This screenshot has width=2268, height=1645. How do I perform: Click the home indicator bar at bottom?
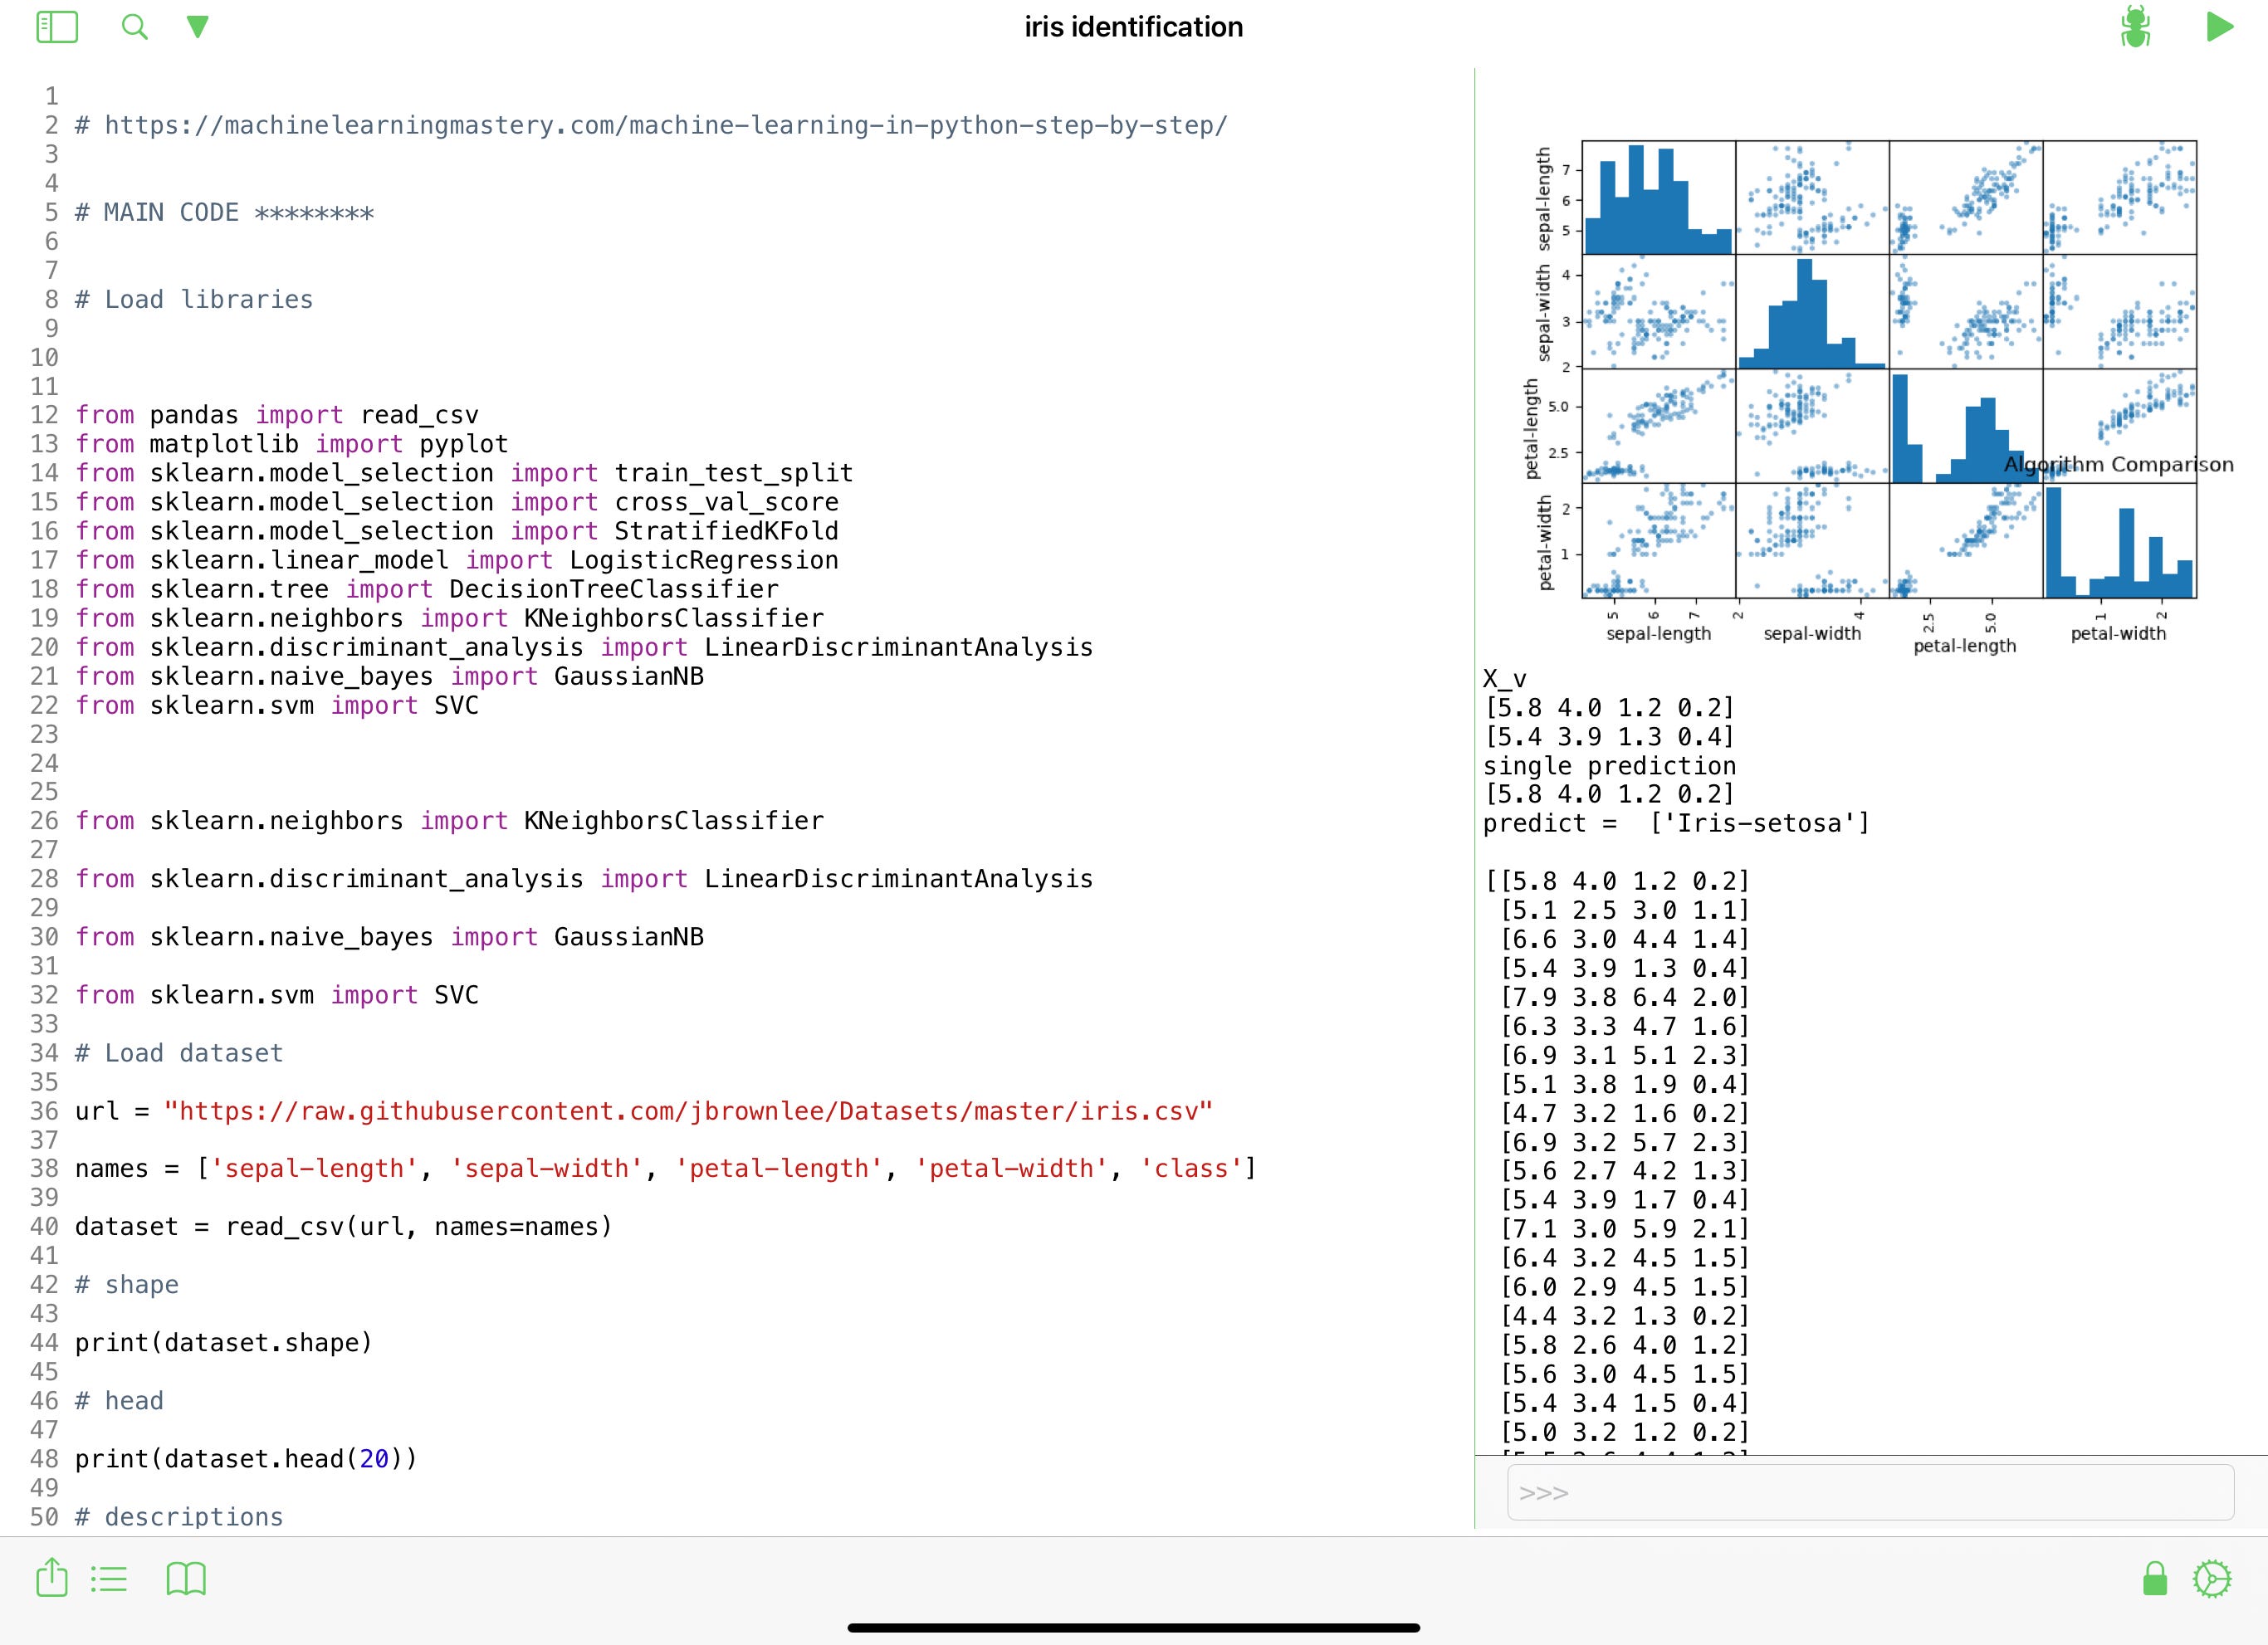coord(1133,1628)
